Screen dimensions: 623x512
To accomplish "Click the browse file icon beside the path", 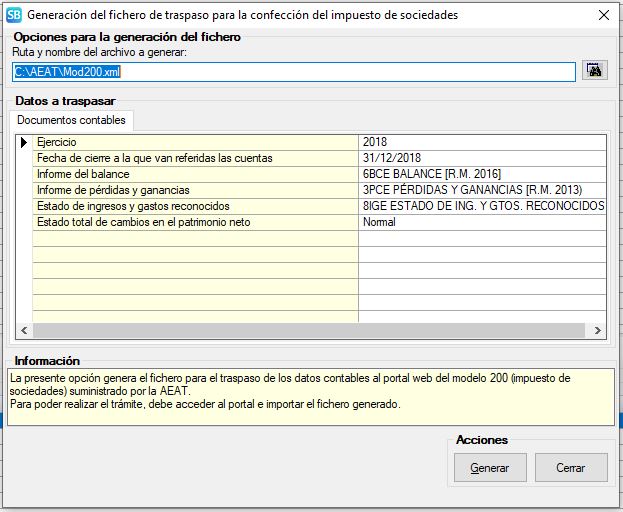I will 596,70.
